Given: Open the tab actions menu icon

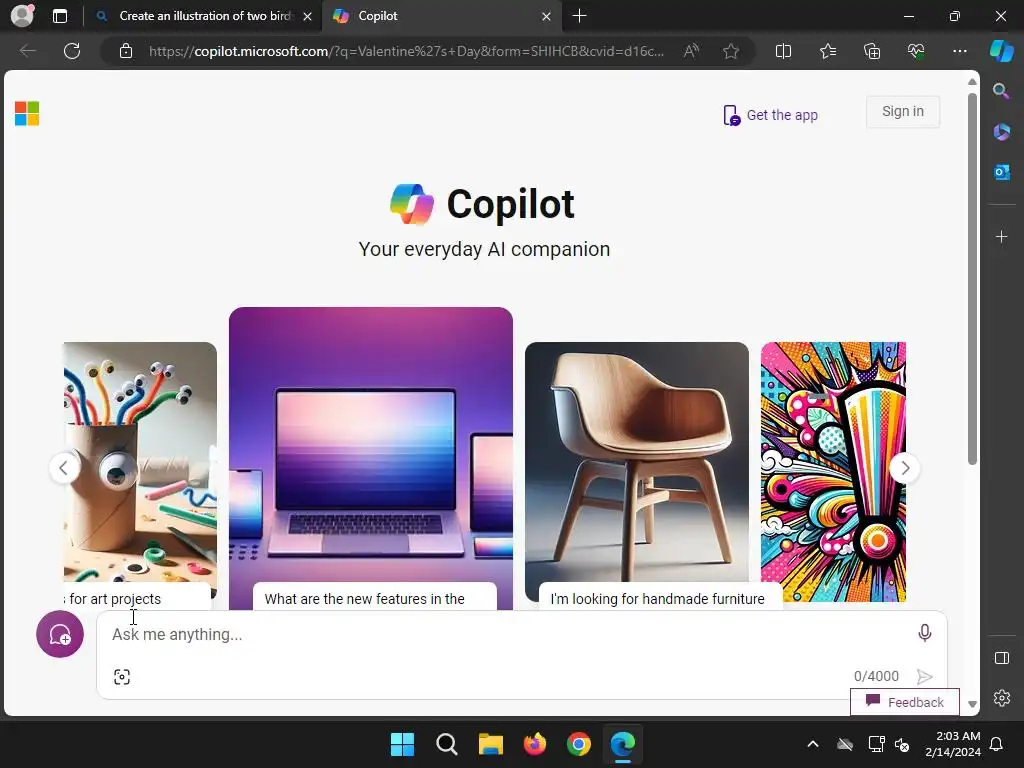Looking at the screenshot, I should [x=60, y=16].
